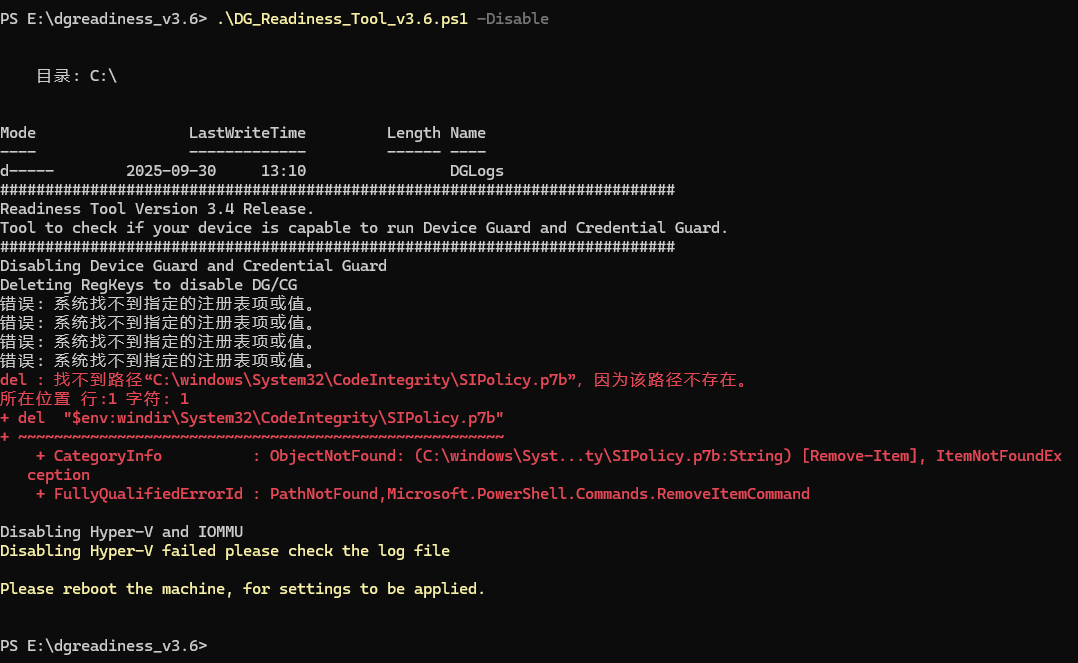Image resolution: width=1078 pixels, height=663 pixels.
Task: Click the DGLogs directory name
Action: pyautogui.click(x=477, y=171)
